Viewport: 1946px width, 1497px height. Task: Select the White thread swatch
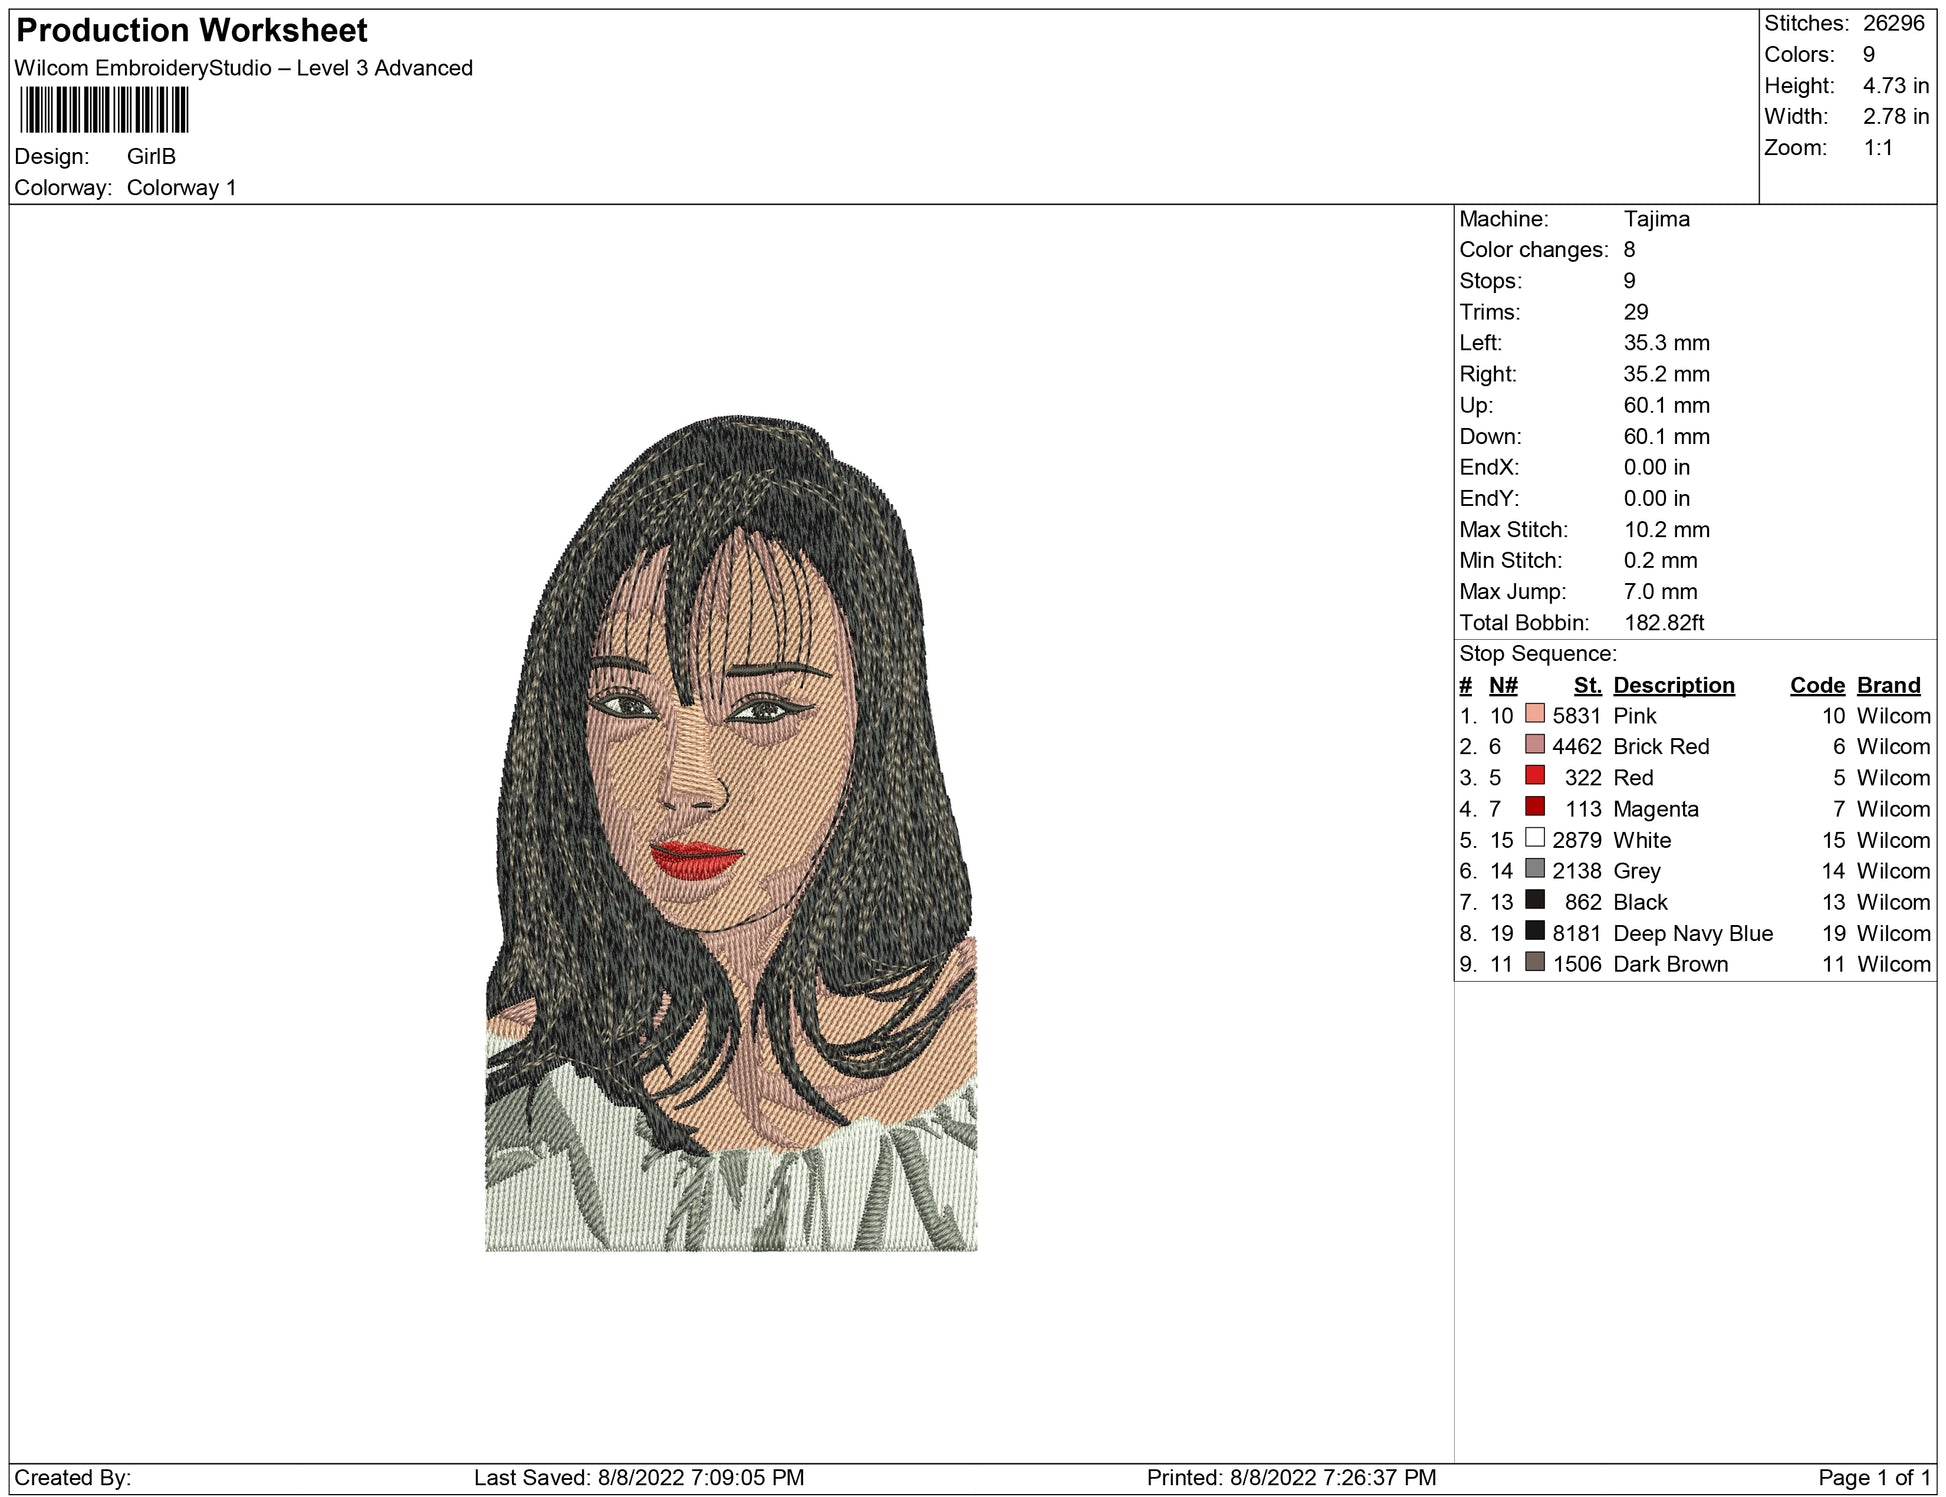coord(1534,838)
